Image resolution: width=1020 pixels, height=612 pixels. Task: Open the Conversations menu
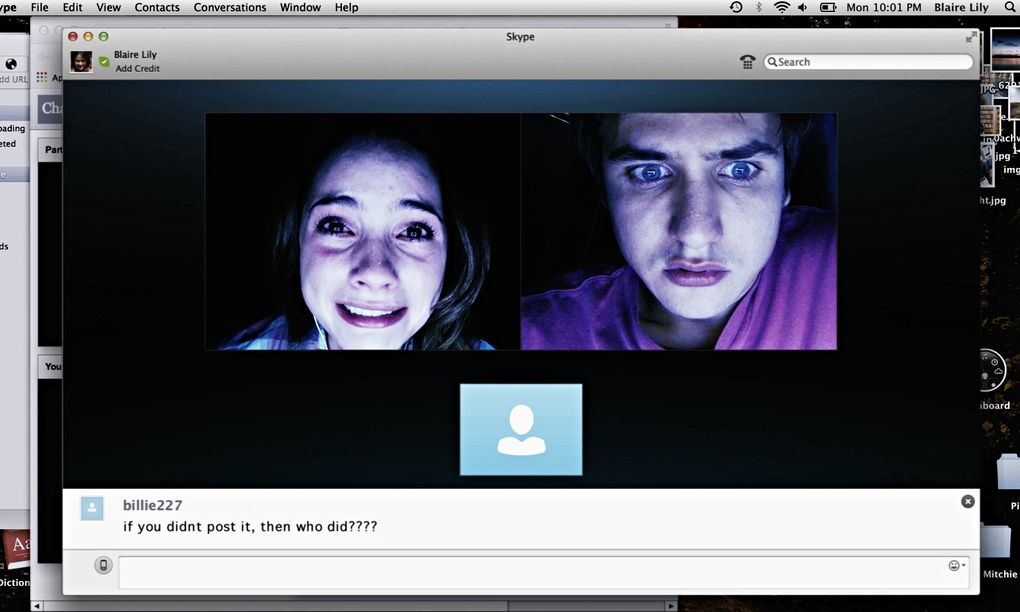point(230,7)
